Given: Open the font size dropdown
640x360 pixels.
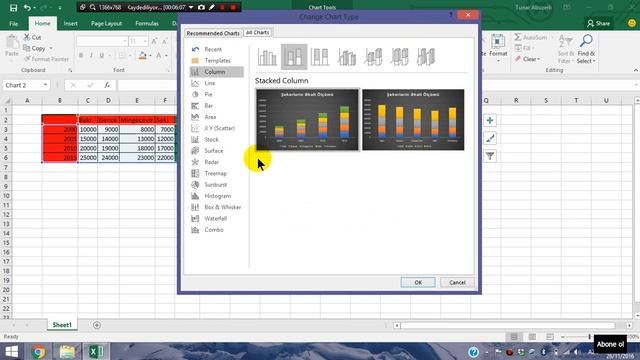Looking at the screenshot, I should (144, 41).
